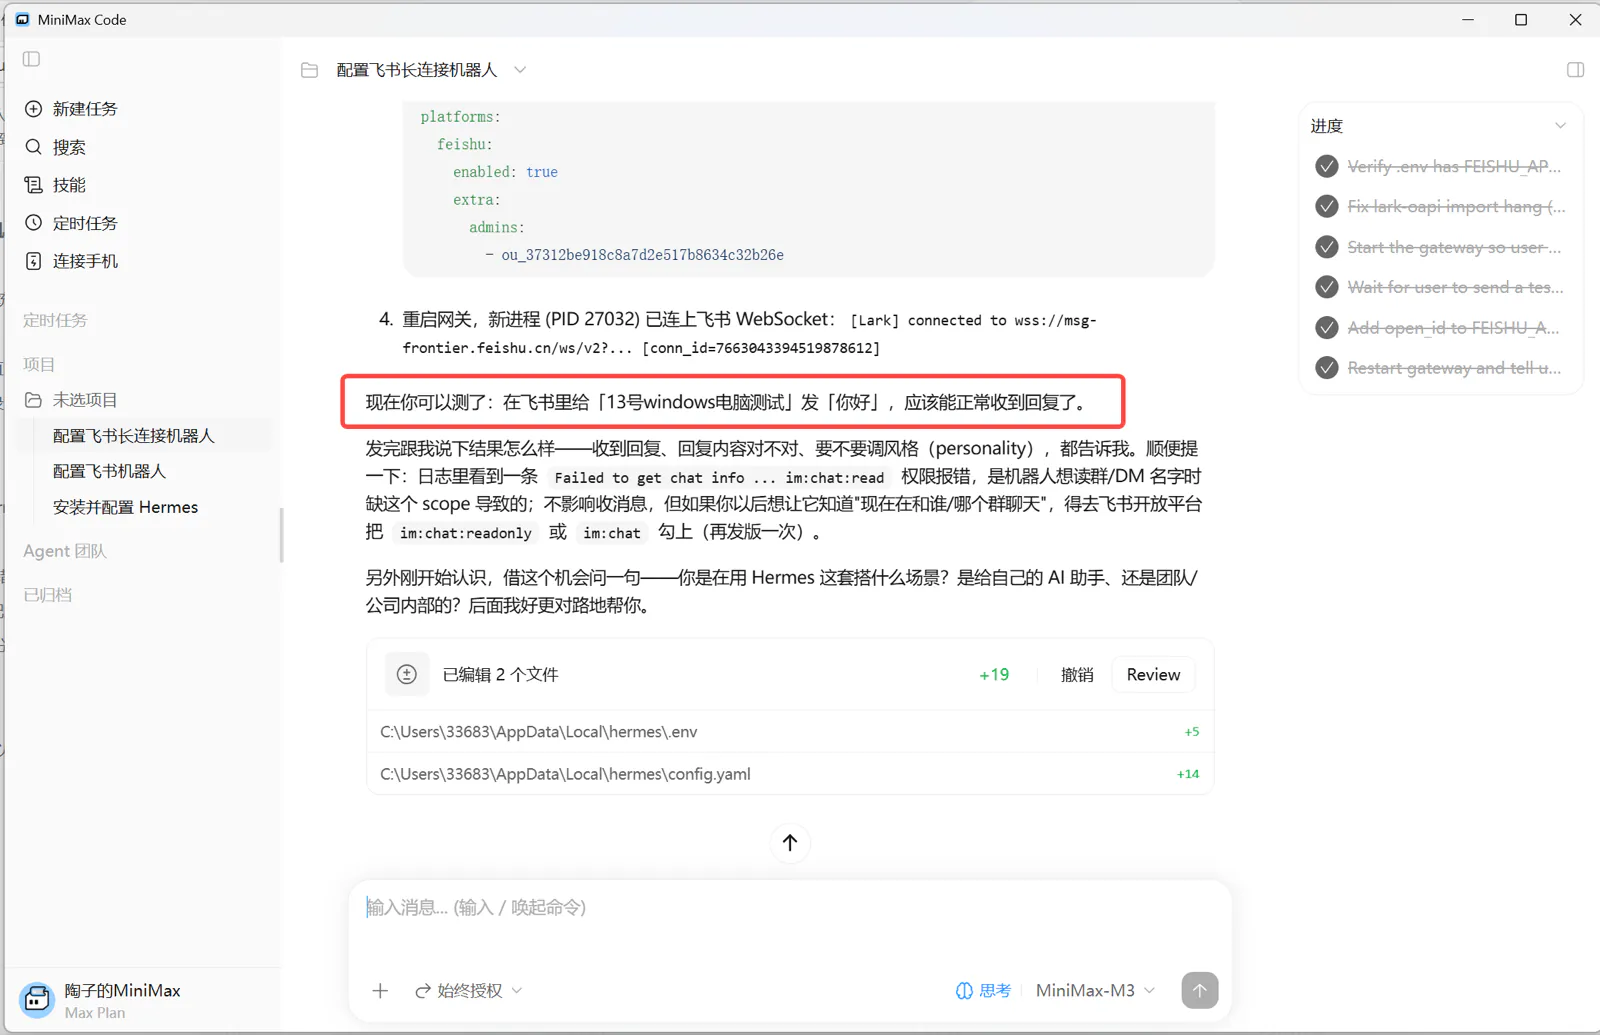Expand the task title dropdown chevron
The height and width of the screenshot is (1035, 1600).
coord(520,70)
